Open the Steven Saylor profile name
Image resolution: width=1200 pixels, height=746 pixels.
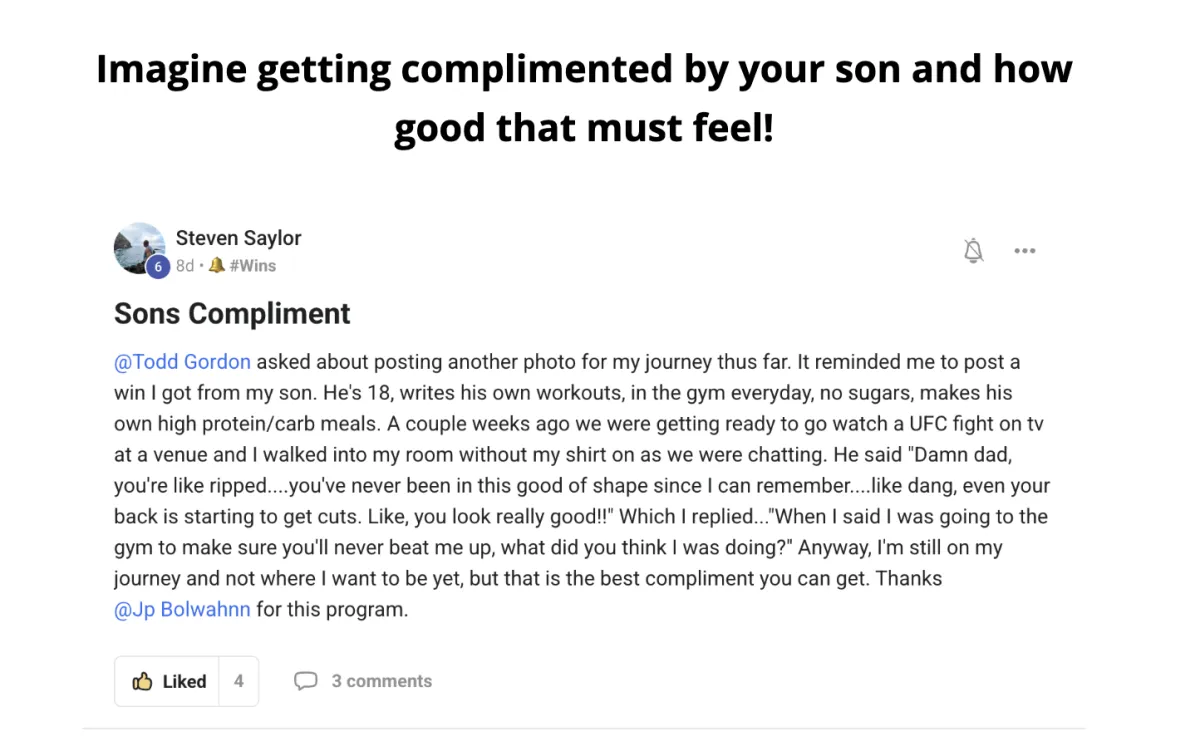tap(238, 238)
